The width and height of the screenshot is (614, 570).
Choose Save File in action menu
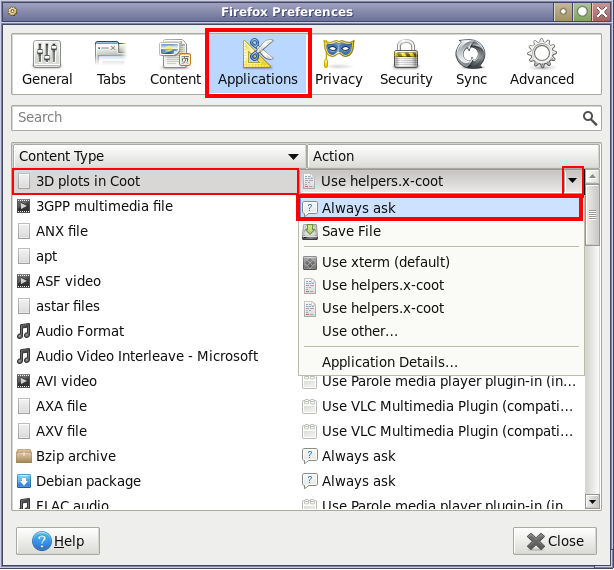pyautogui.click(x=440, y=231)
